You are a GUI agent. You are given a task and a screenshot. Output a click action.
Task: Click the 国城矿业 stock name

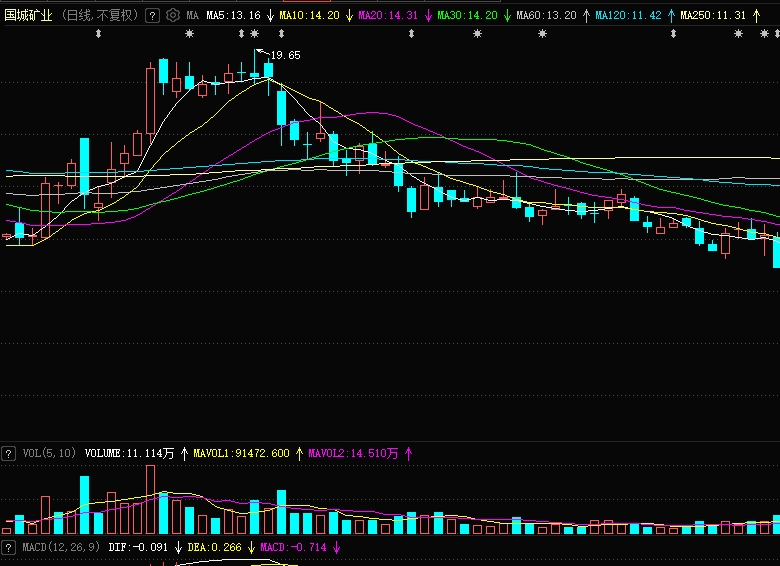[x=29, y=16]
